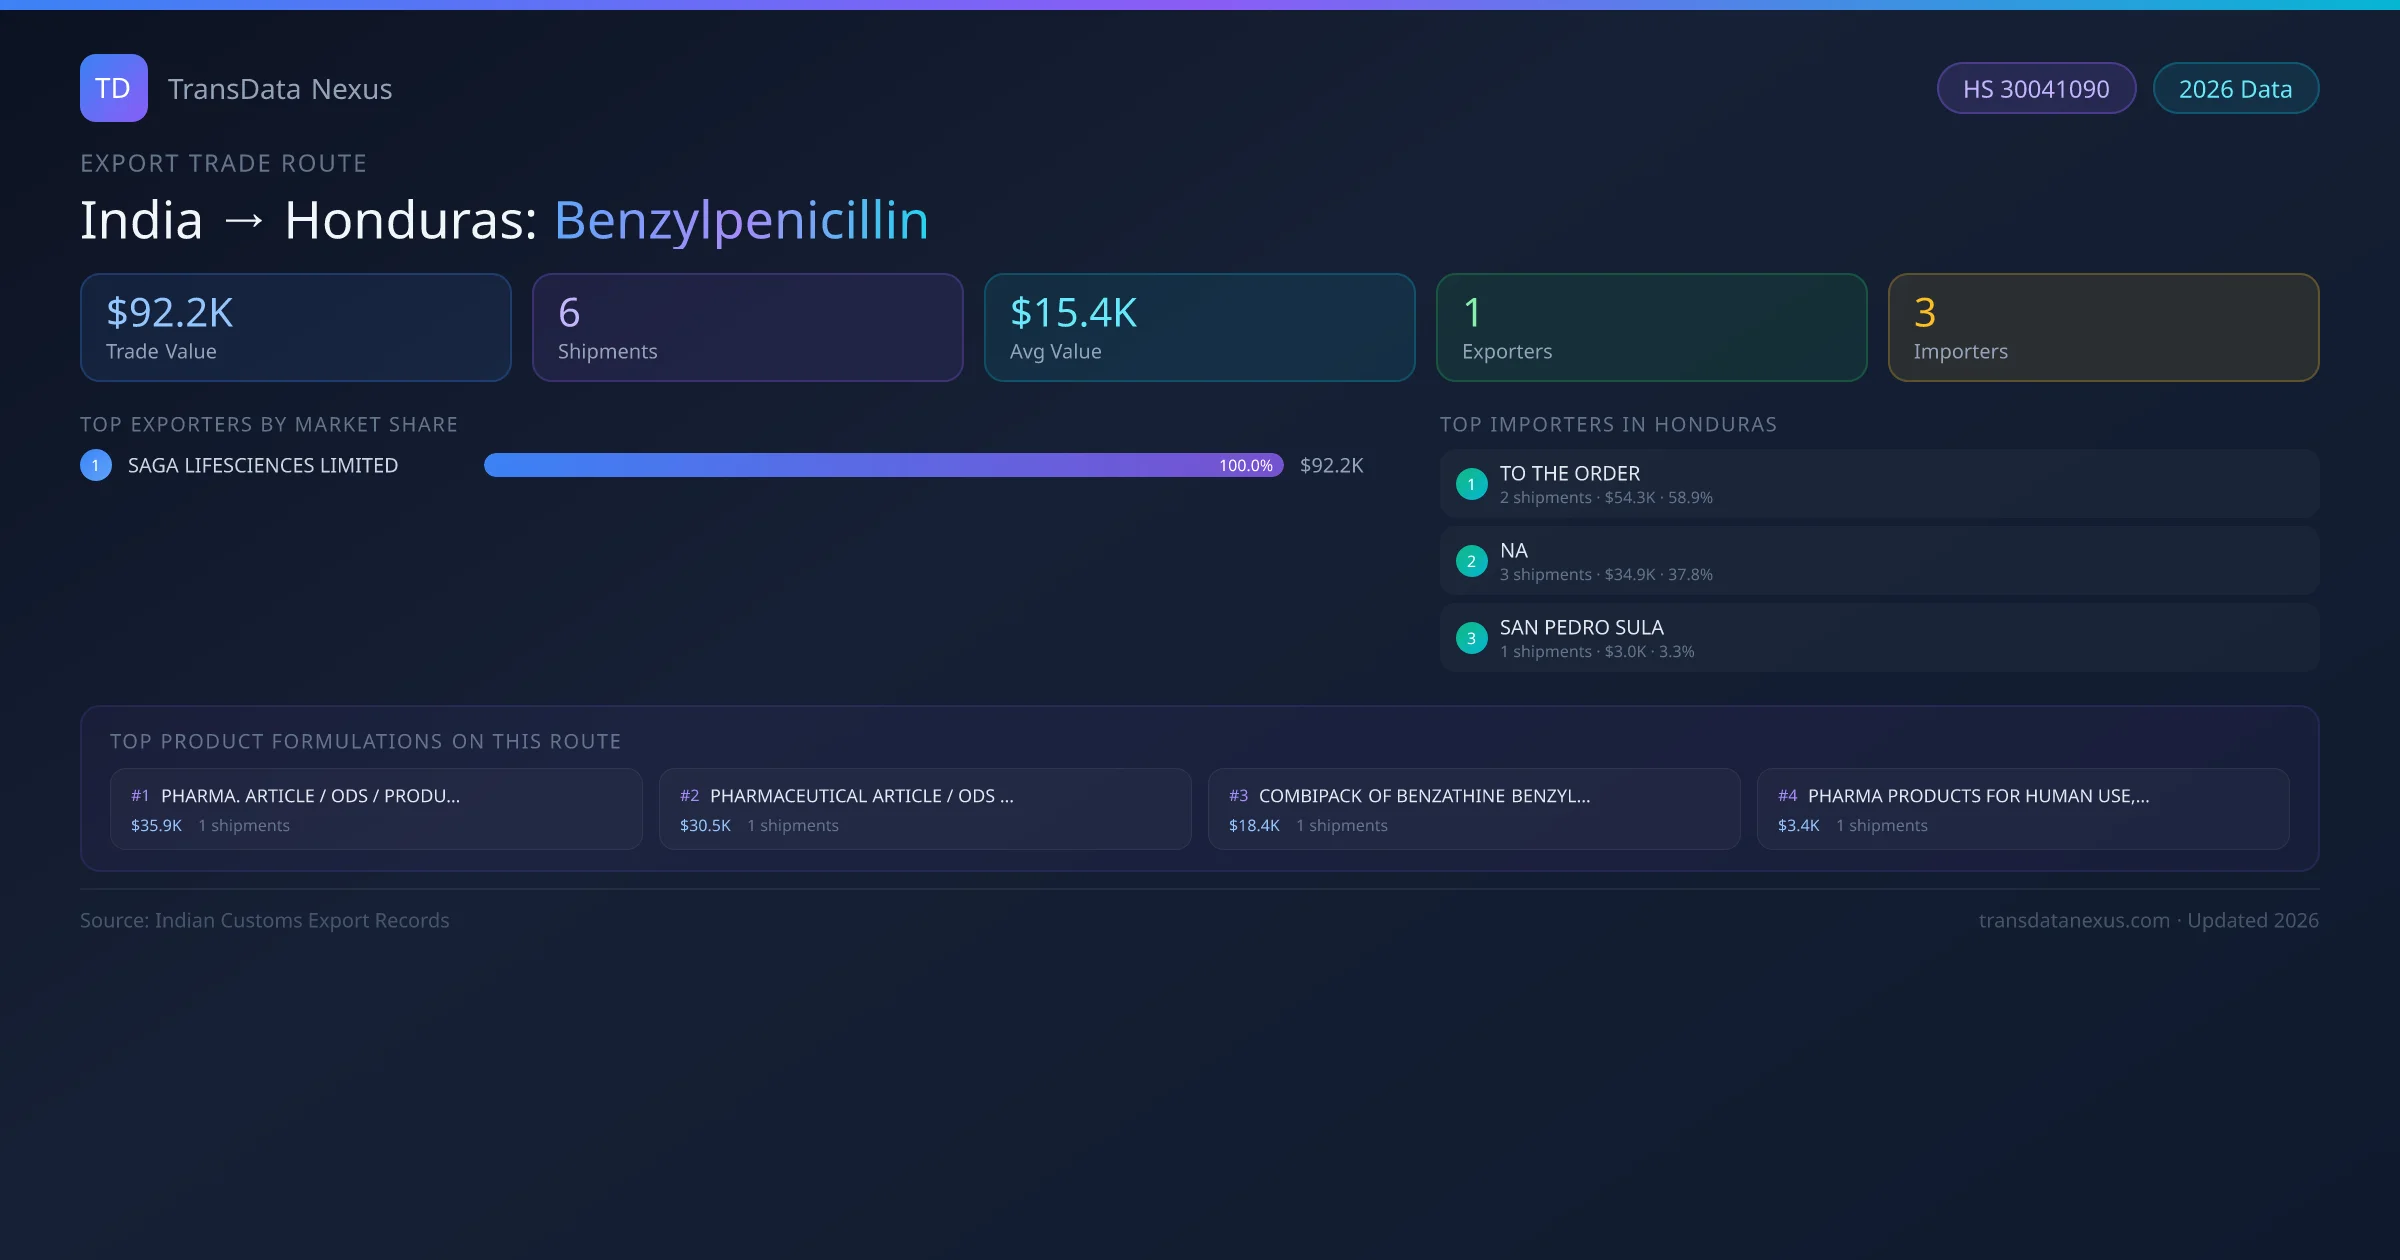
Task: Click the transdatanexus.com footer link
Action: click(2073, 920)
